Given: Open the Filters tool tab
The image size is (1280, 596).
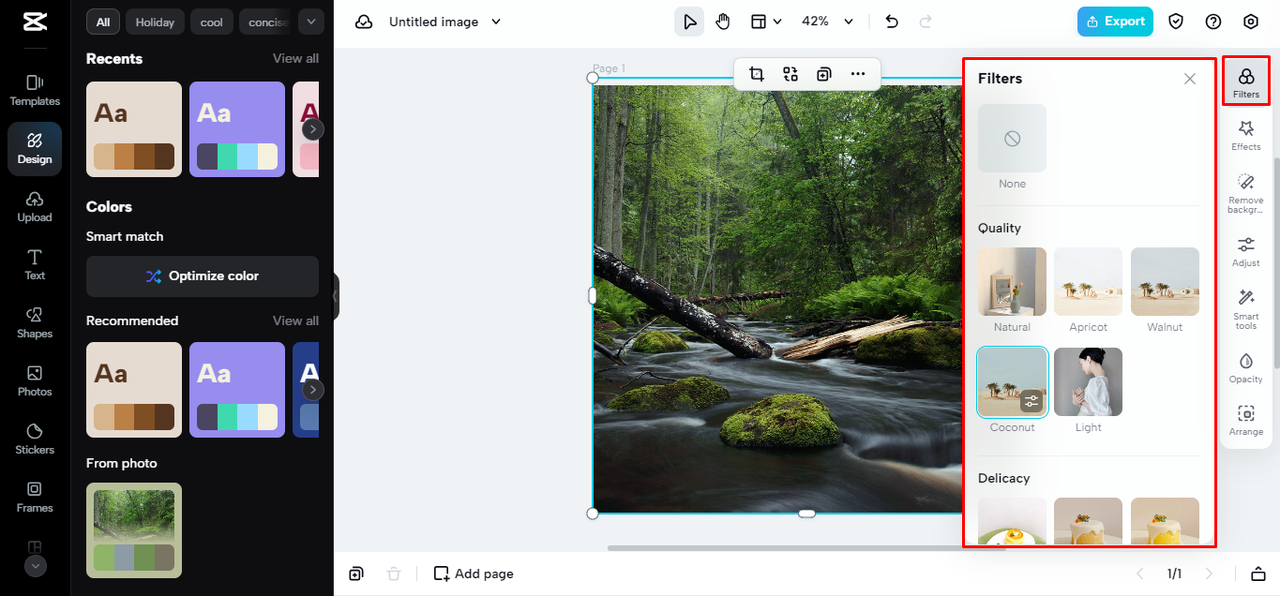Looking at the screenshot, I should tap(1246, 82).
